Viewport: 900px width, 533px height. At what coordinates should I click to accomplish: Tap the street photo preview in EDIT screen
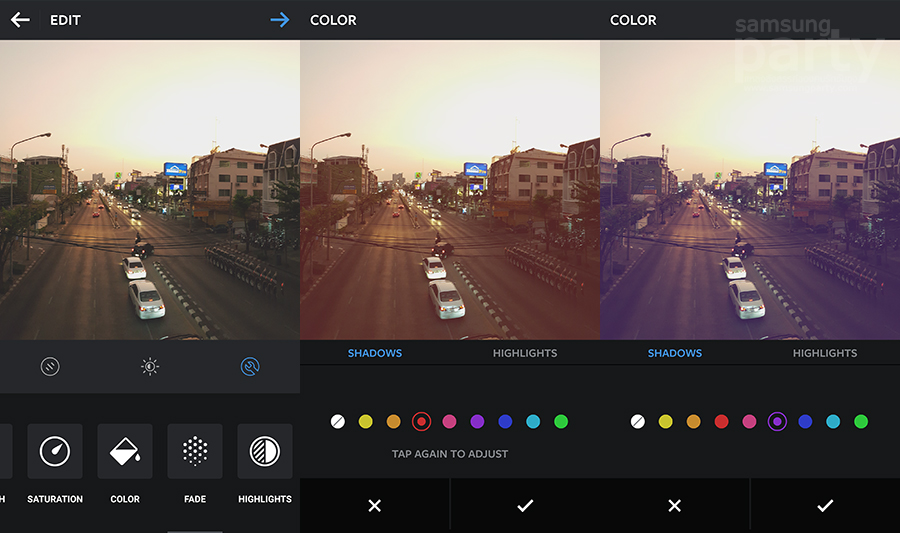(150, 190)
